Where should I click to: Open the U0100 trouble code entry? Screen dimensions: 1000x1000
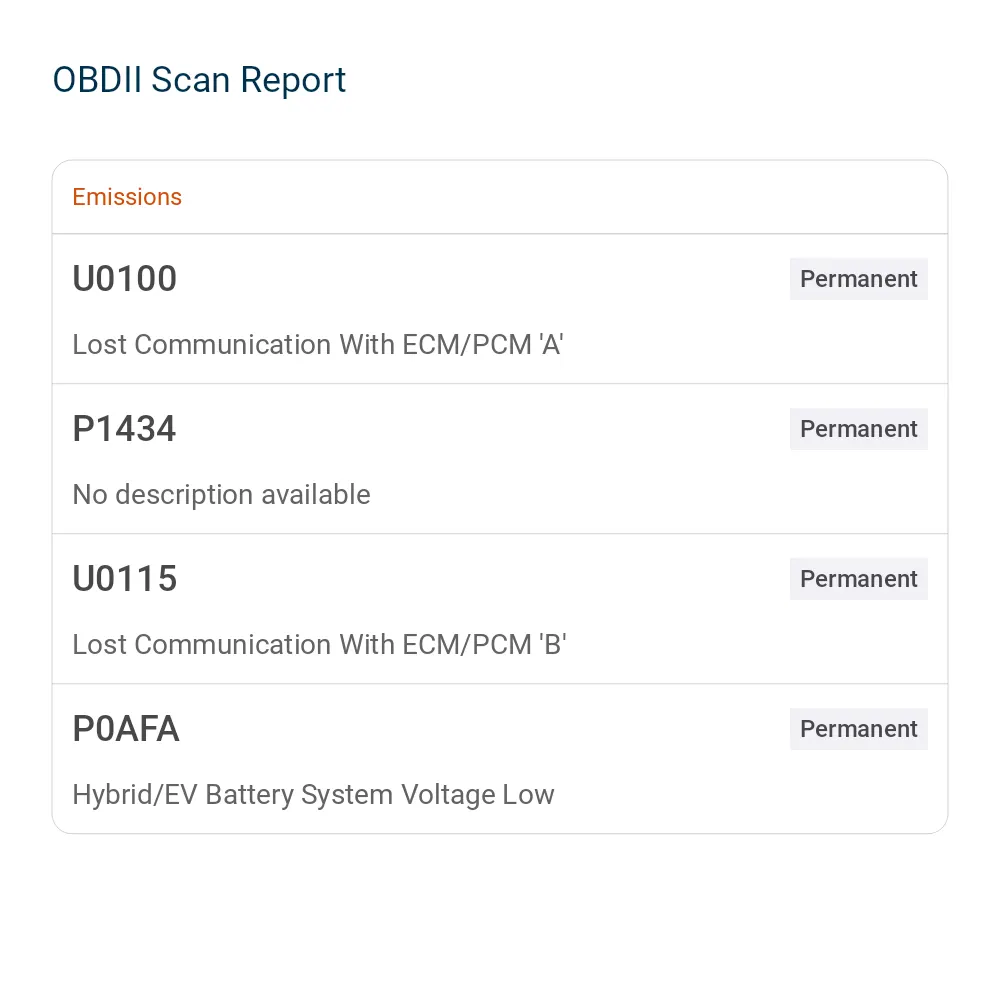pos(500,309)
